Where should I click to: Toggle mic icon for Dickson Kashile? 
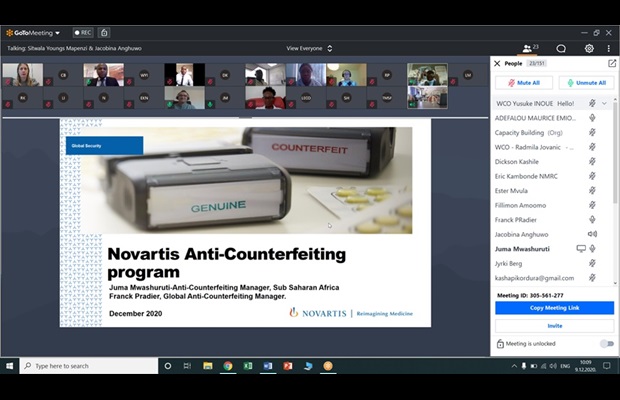click(x=592, y=161)
